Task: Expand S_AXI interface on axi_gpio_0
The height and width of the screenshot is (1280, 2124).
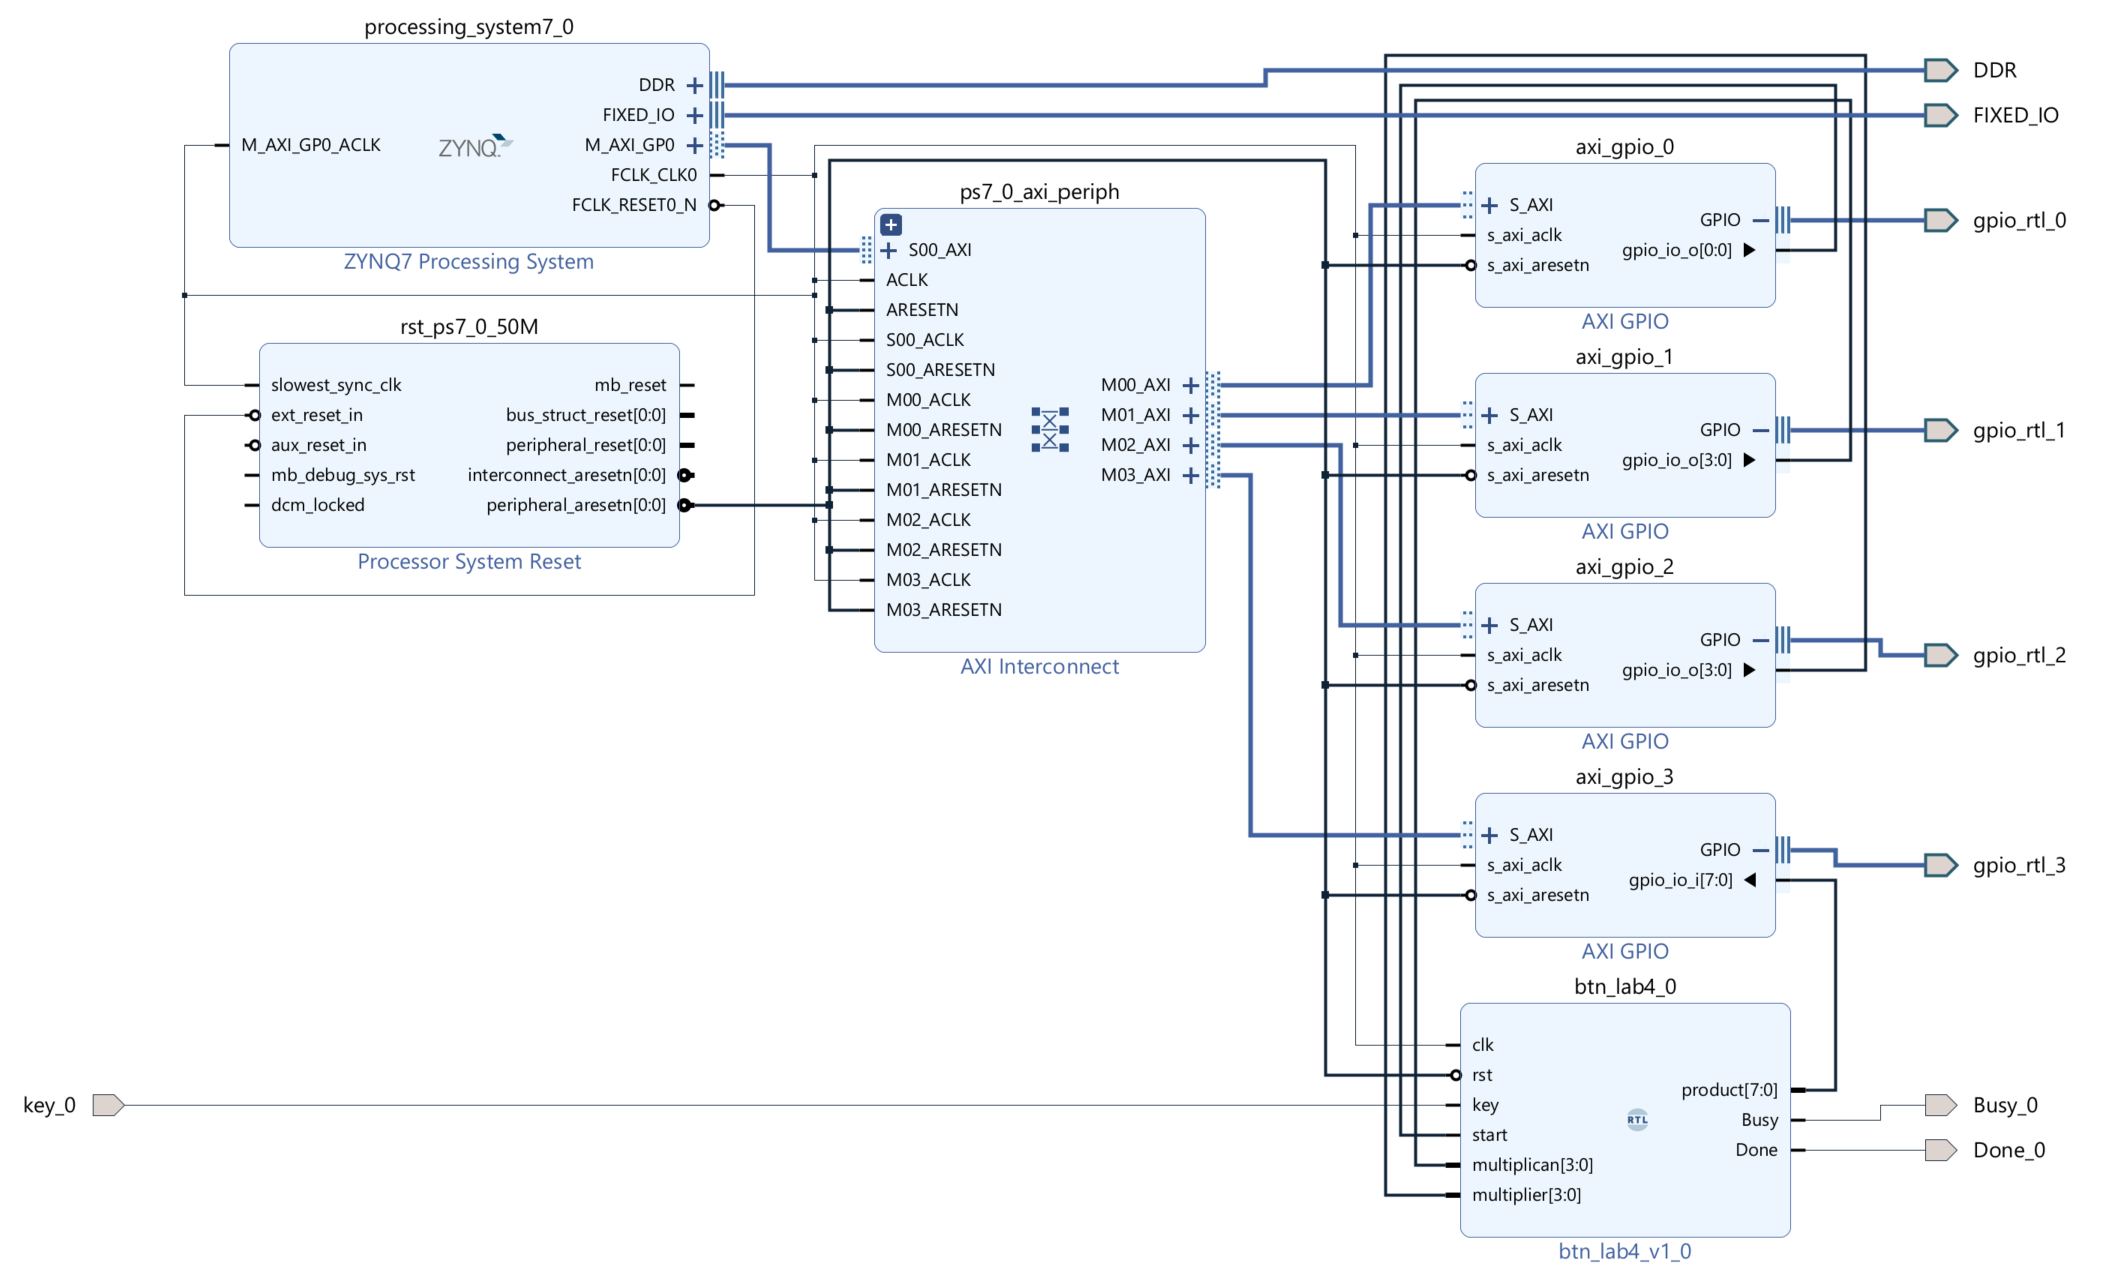Action: (x=1490, y=205)
